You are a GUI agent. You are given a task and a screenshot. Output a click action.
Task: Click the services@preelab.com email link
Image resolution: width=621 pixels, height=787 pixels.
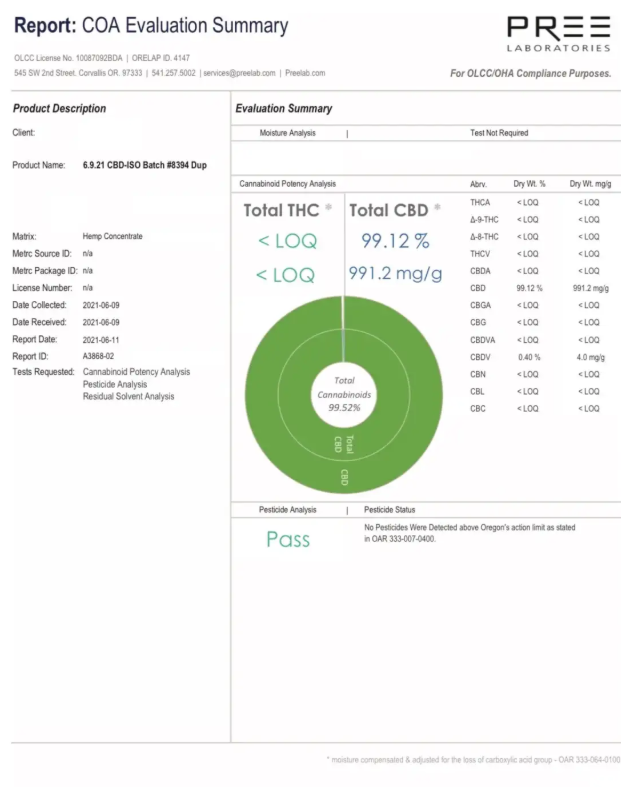pyautogui.click(x=239, y=73)
